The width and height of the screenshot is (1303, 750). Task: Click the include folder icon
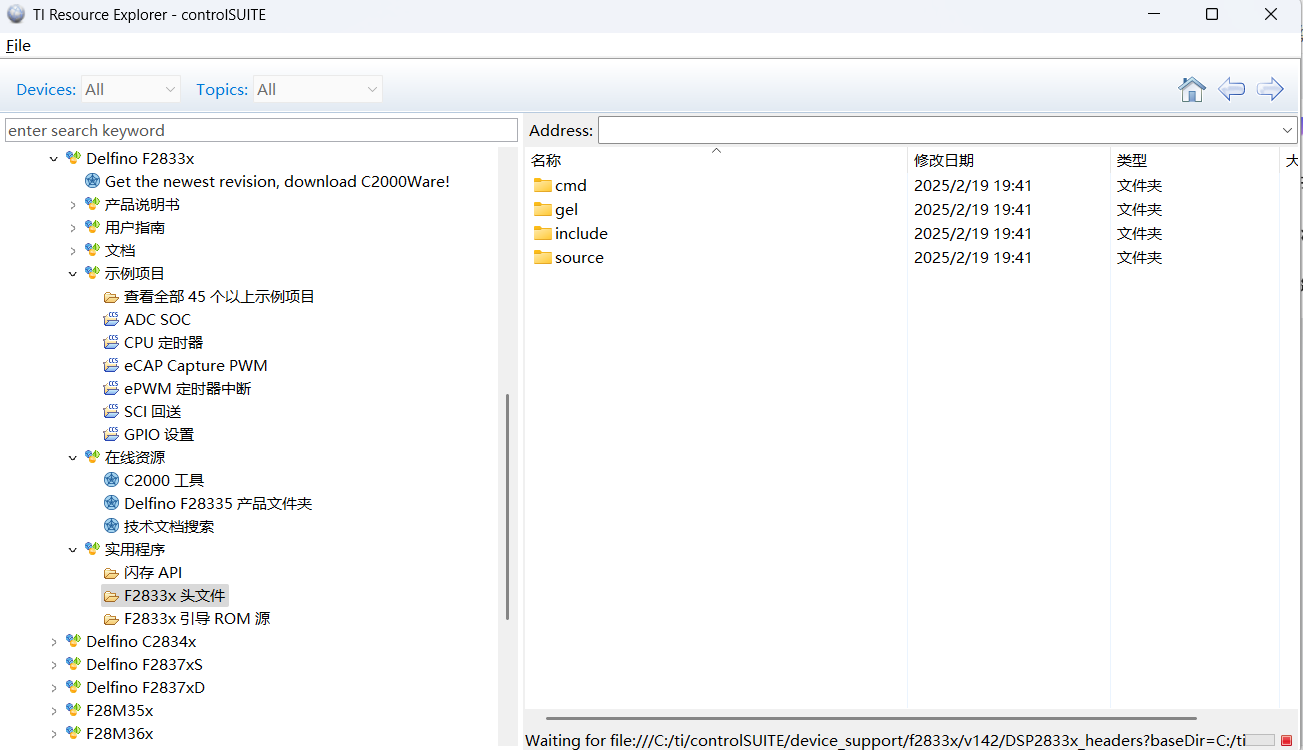coord(543,233)
